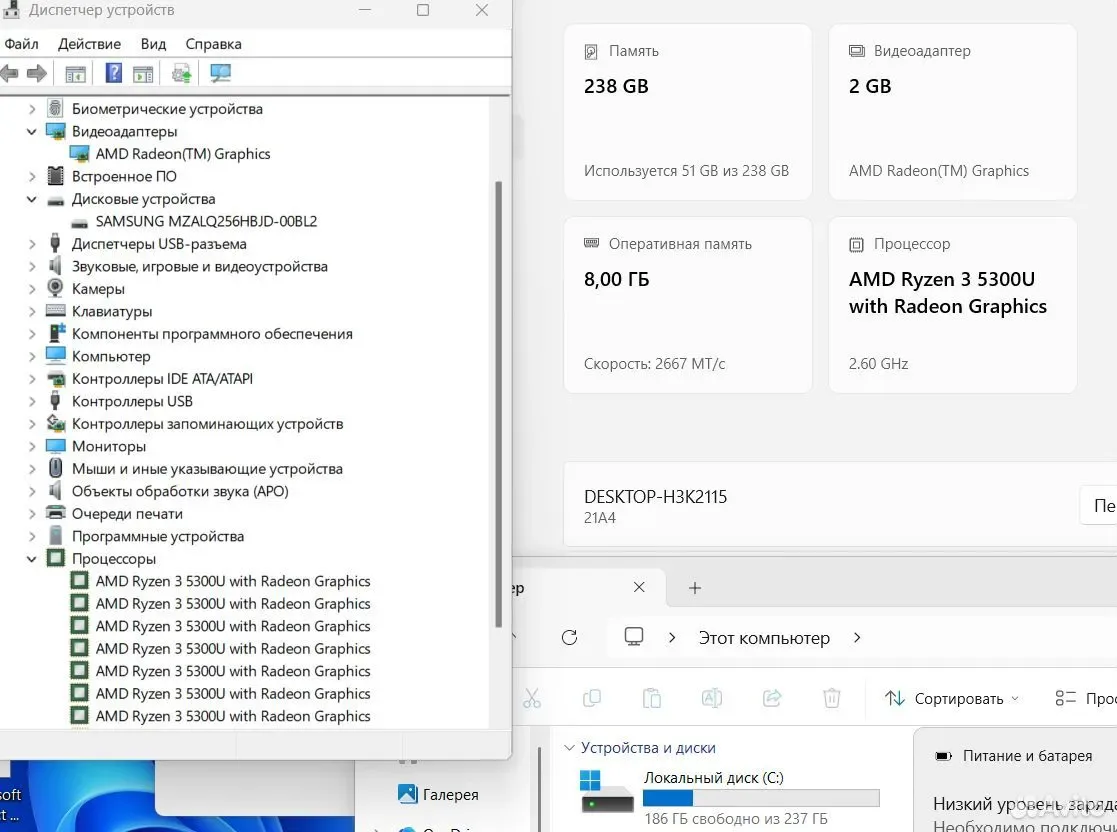Click Этот компьютер in address bar
This screenshot has width=1117, height=832.
tap(764, 638)
